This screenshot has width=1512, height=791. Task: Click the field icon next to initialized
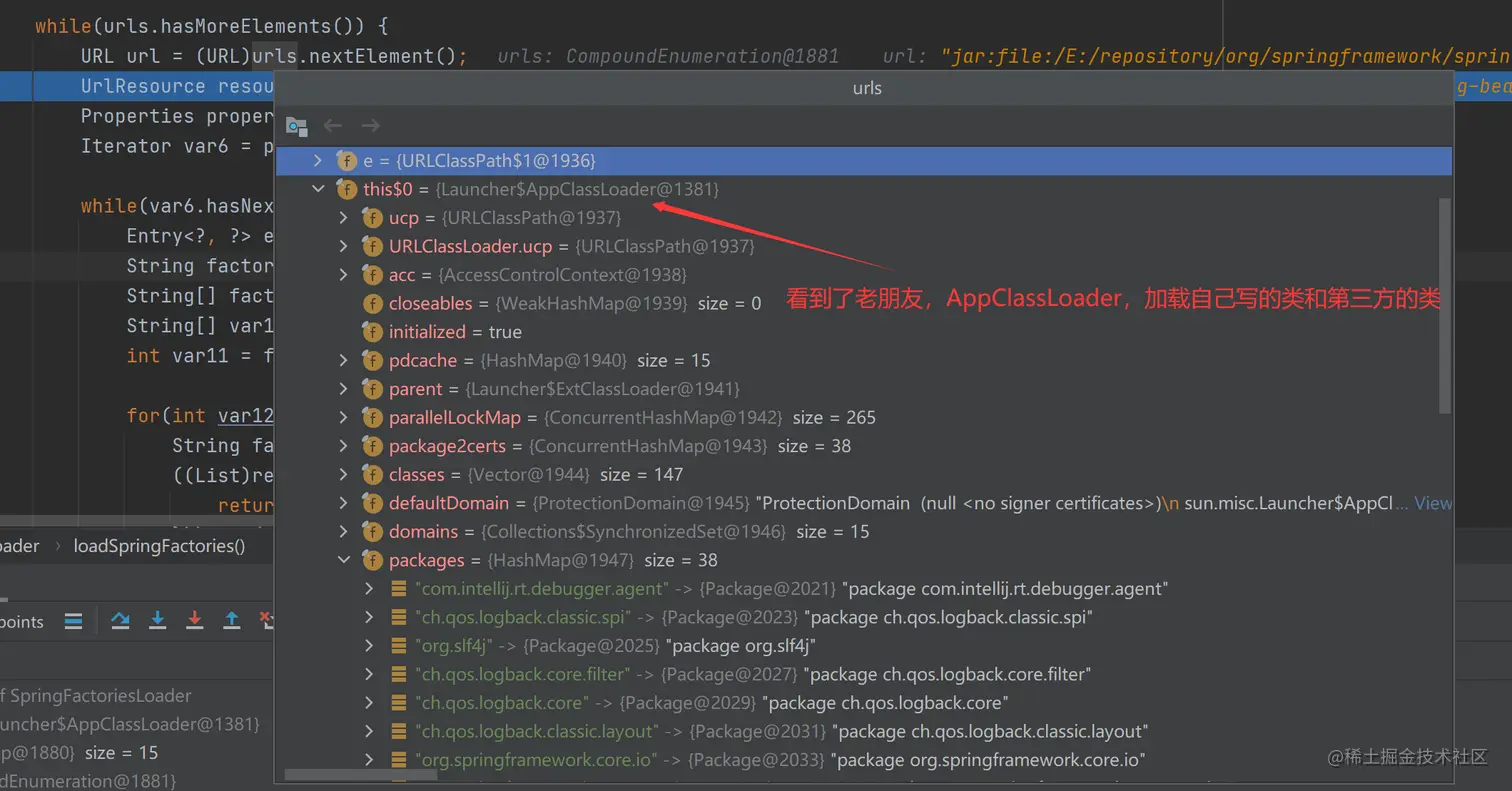(373, 332)
